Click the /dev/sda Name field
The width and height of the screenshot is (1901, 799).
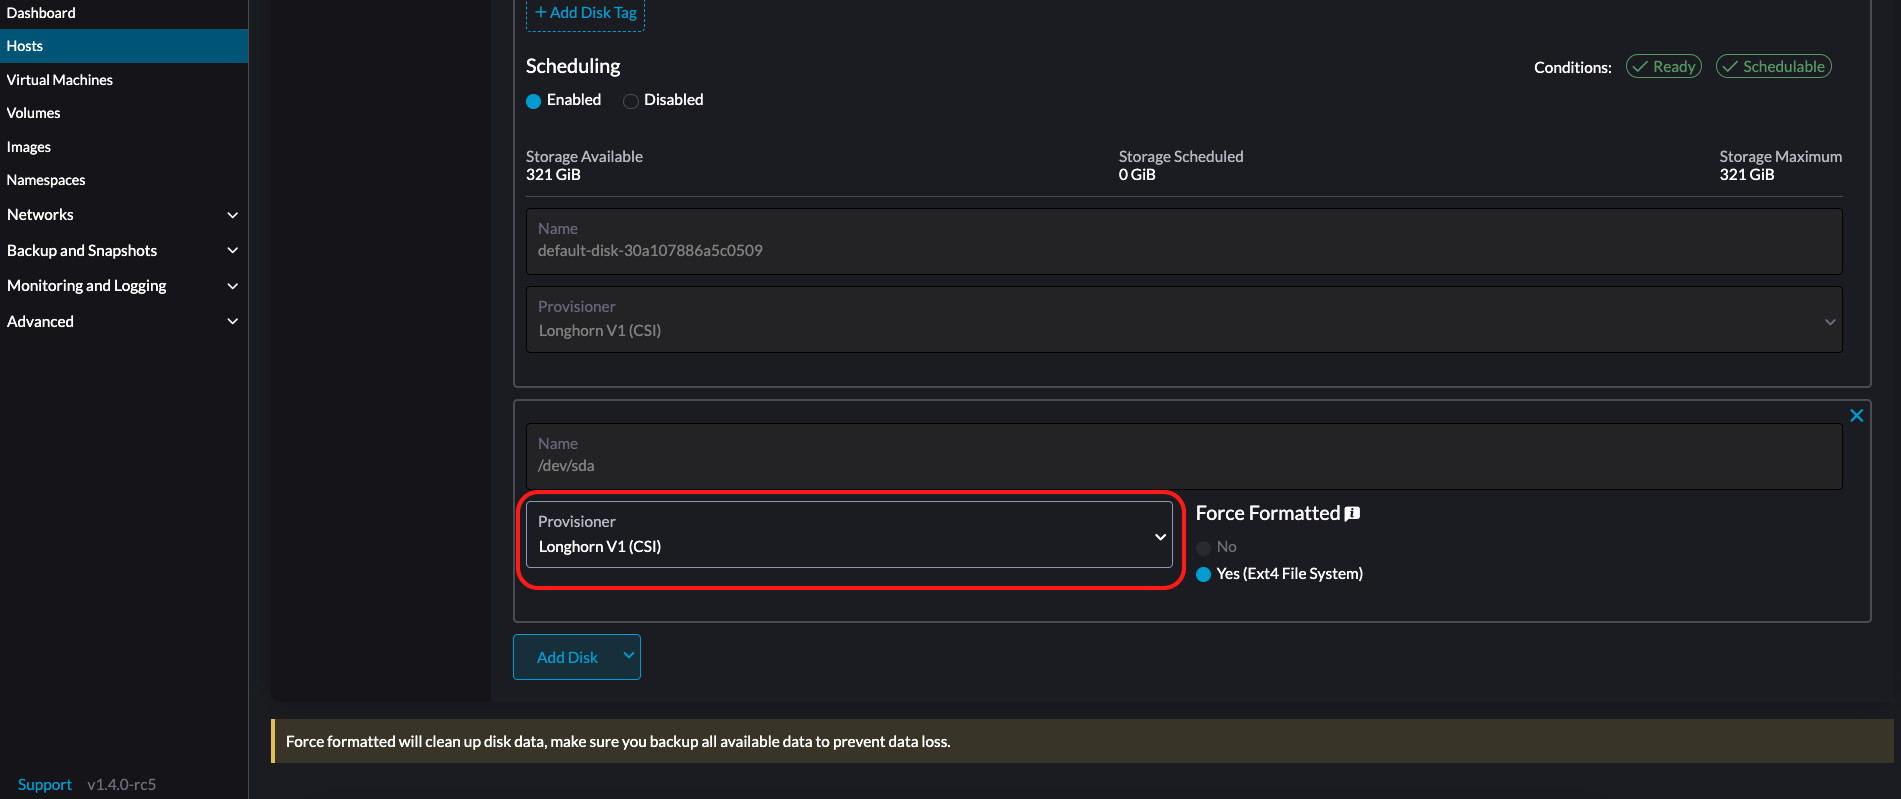coord(1184,456)
